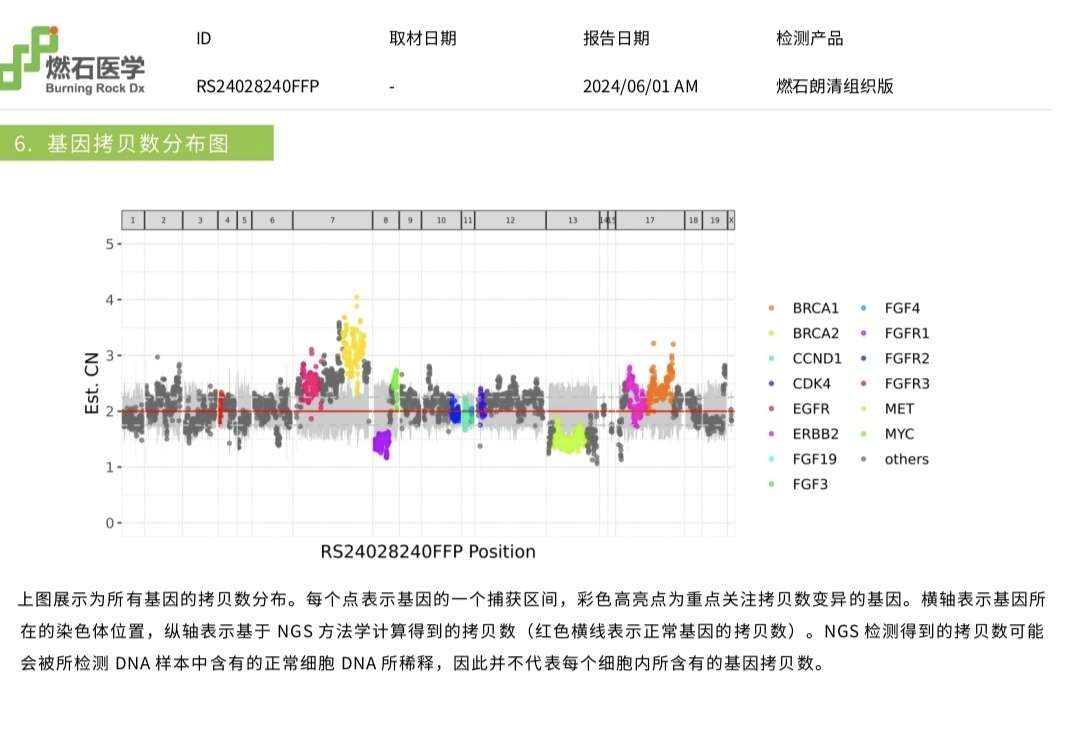
Task: Click the red FGFR3 color swatch
Action: pos(863,383)
